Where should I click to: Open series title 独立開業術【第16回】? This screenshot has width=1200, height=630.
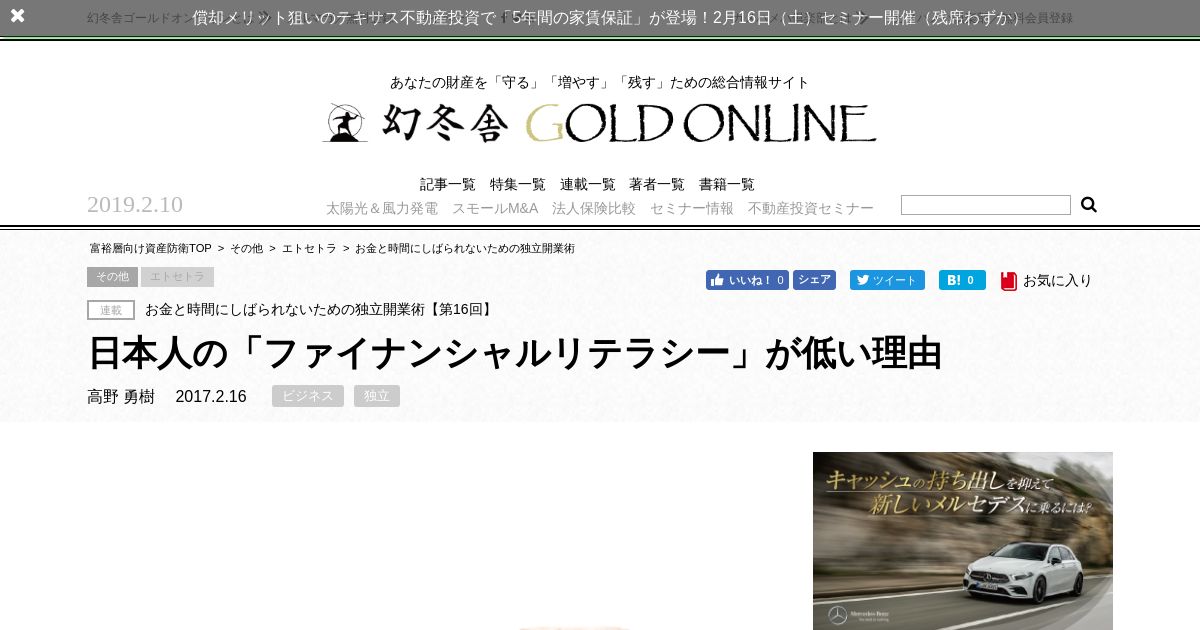pyautogui.click(x=320, y=310)
